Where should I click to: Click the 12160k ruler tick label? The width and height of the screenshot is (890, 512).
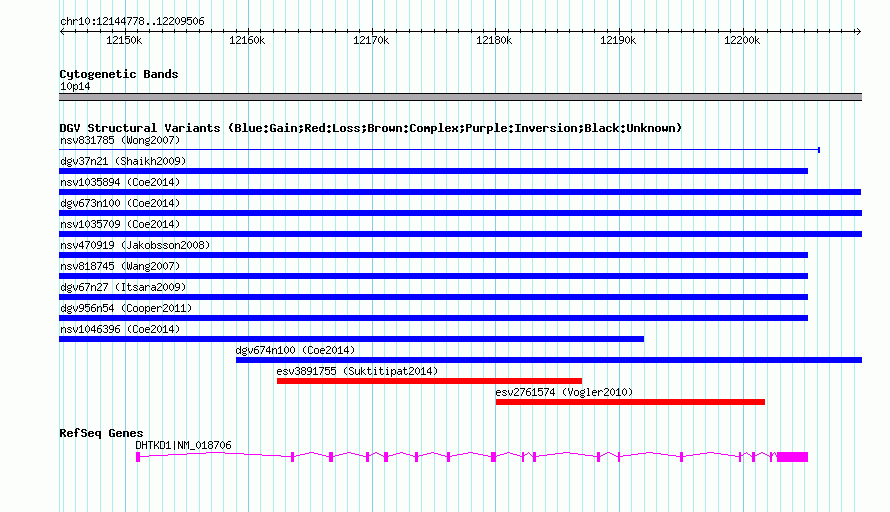pyautogui.click(x=247, y=40)
